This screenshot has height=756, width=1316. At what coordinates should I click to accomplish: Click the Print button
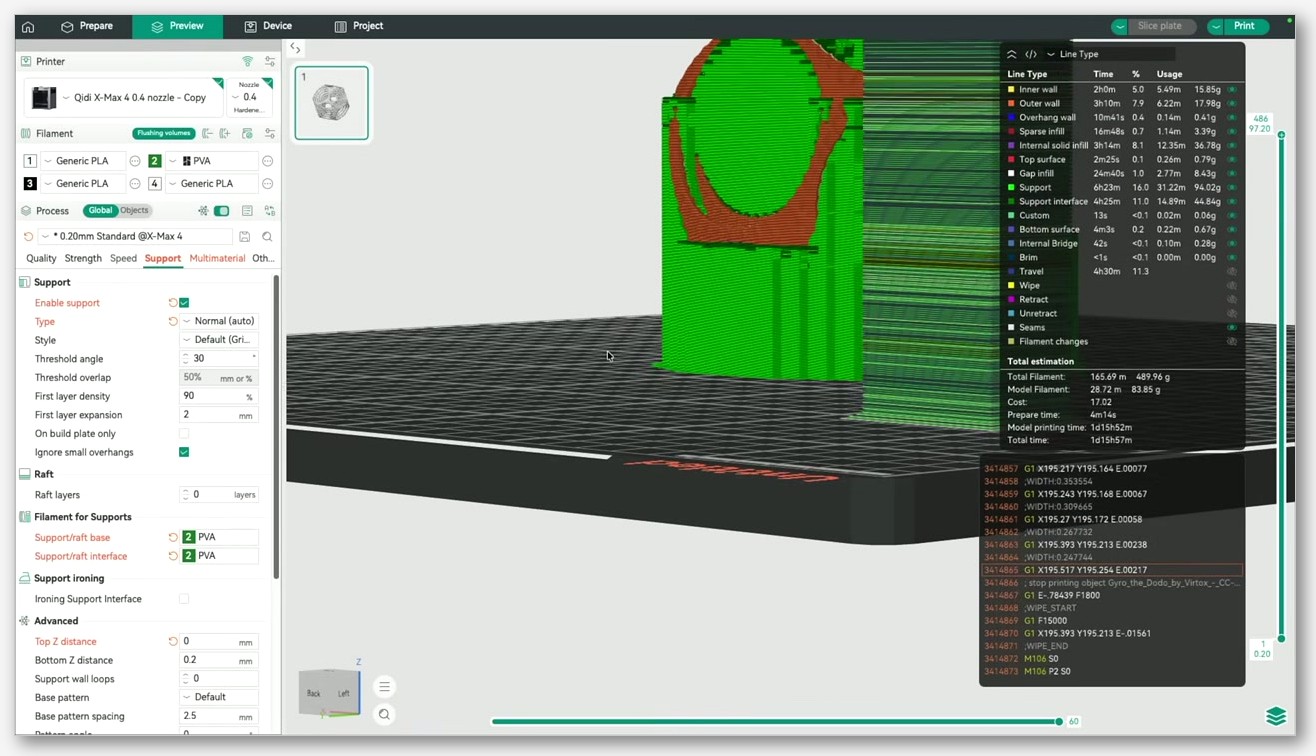pyautogui.click(x=1248, y=26)
